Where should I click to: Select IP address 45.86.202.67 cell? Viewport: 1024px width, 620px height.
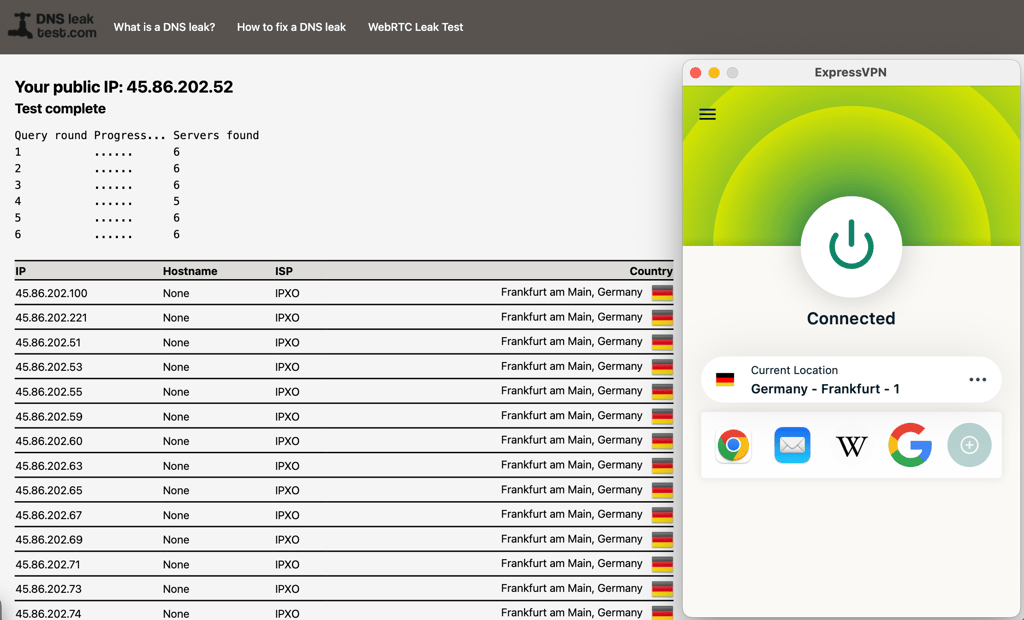pyautogui.click(x=49, y=515)
